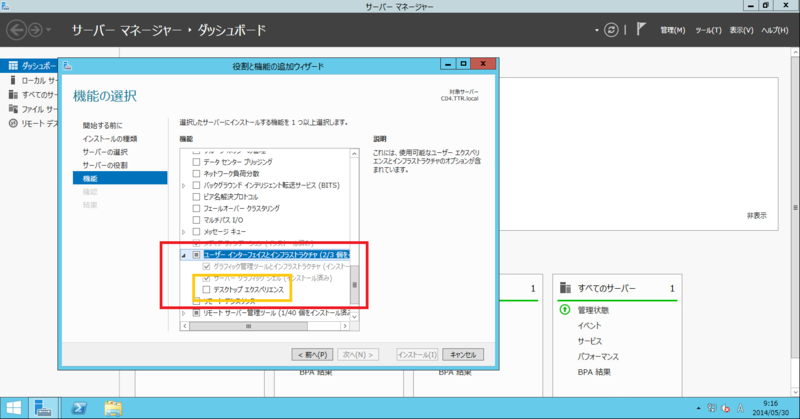Click the すべてのサーバー sidebar icon
The height and width of the screenshot is (419, 800).
pyautogui.click(x=13, y=94)
